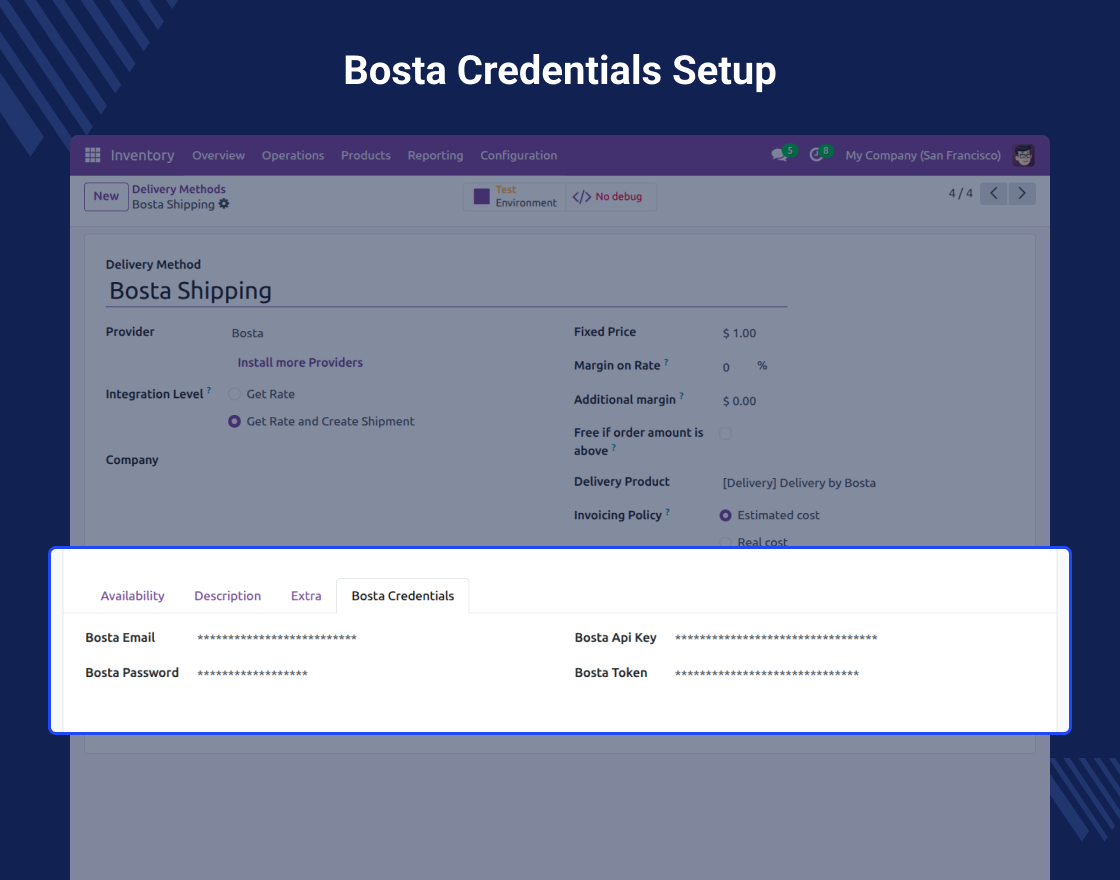Open company switcher My Company (San Francisco)
This screenshot has width=1120, height=880.
pos(923,155)
